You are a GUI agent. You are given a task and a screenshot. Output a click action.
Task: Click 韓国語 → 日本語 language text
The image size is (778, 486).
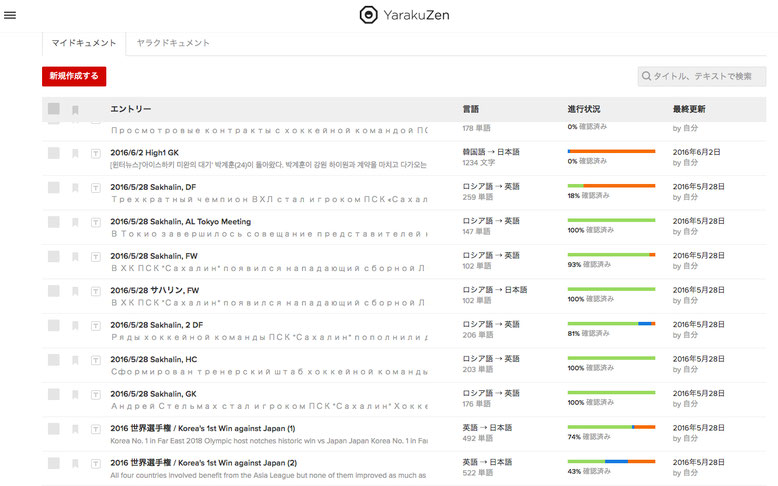491,152
